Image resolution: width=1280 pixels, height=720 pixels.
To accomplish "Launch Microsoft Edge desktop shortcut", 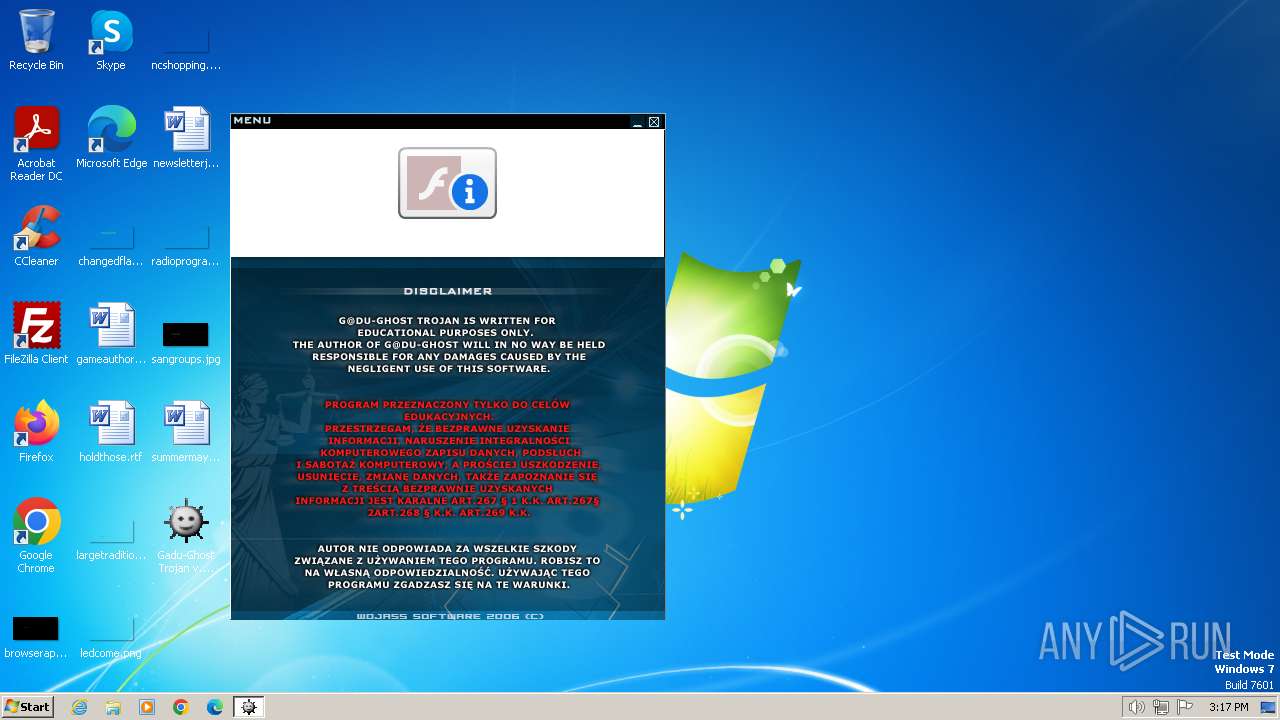I will [111, 138].
